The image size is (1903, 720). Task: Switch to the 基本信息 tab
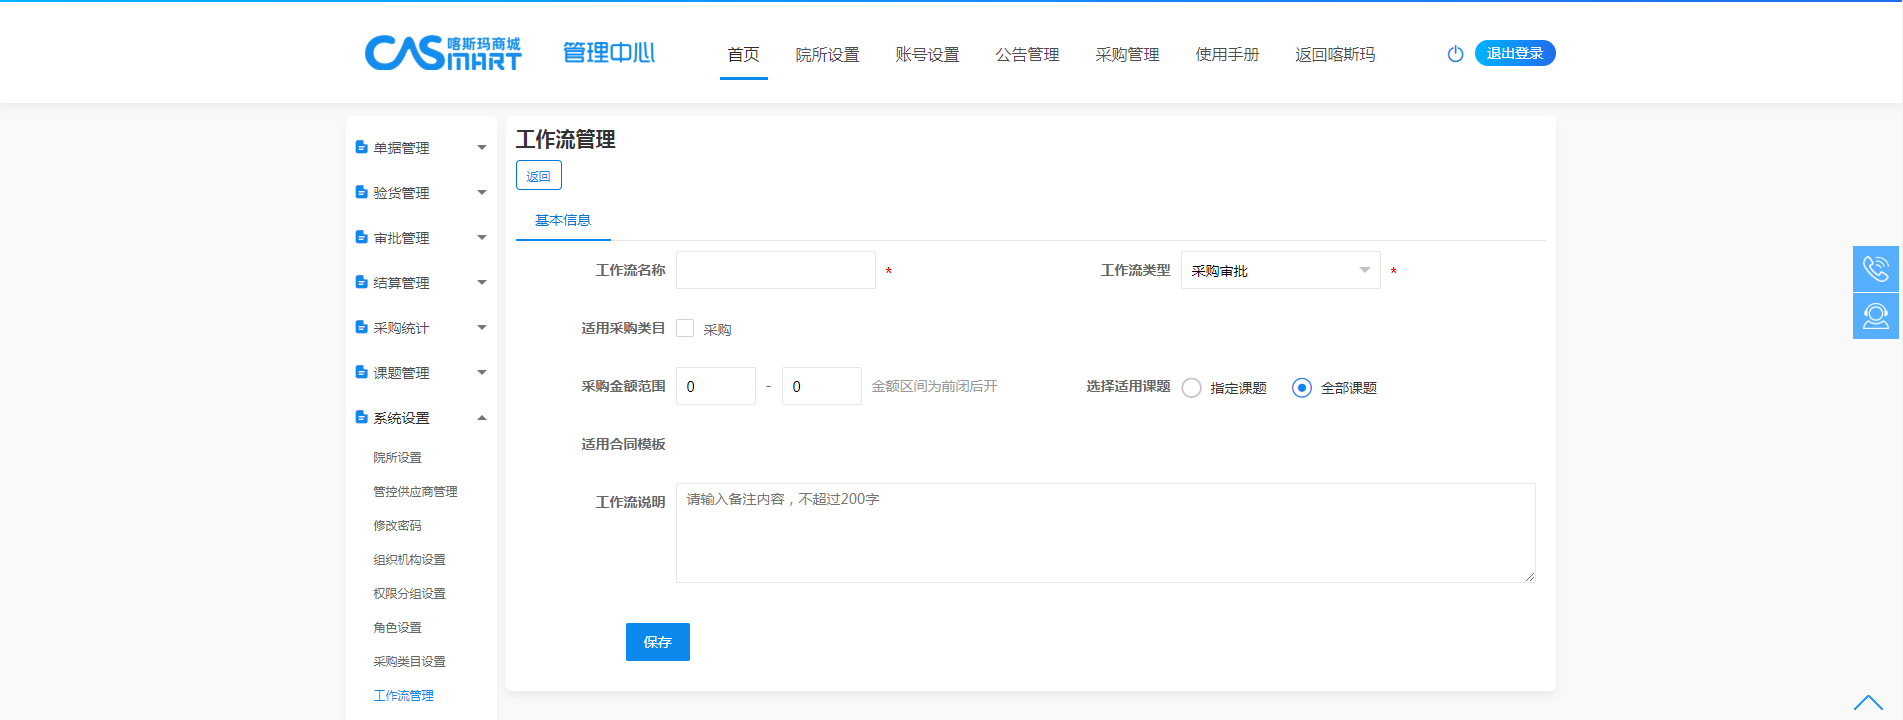(x=563, y=220)
